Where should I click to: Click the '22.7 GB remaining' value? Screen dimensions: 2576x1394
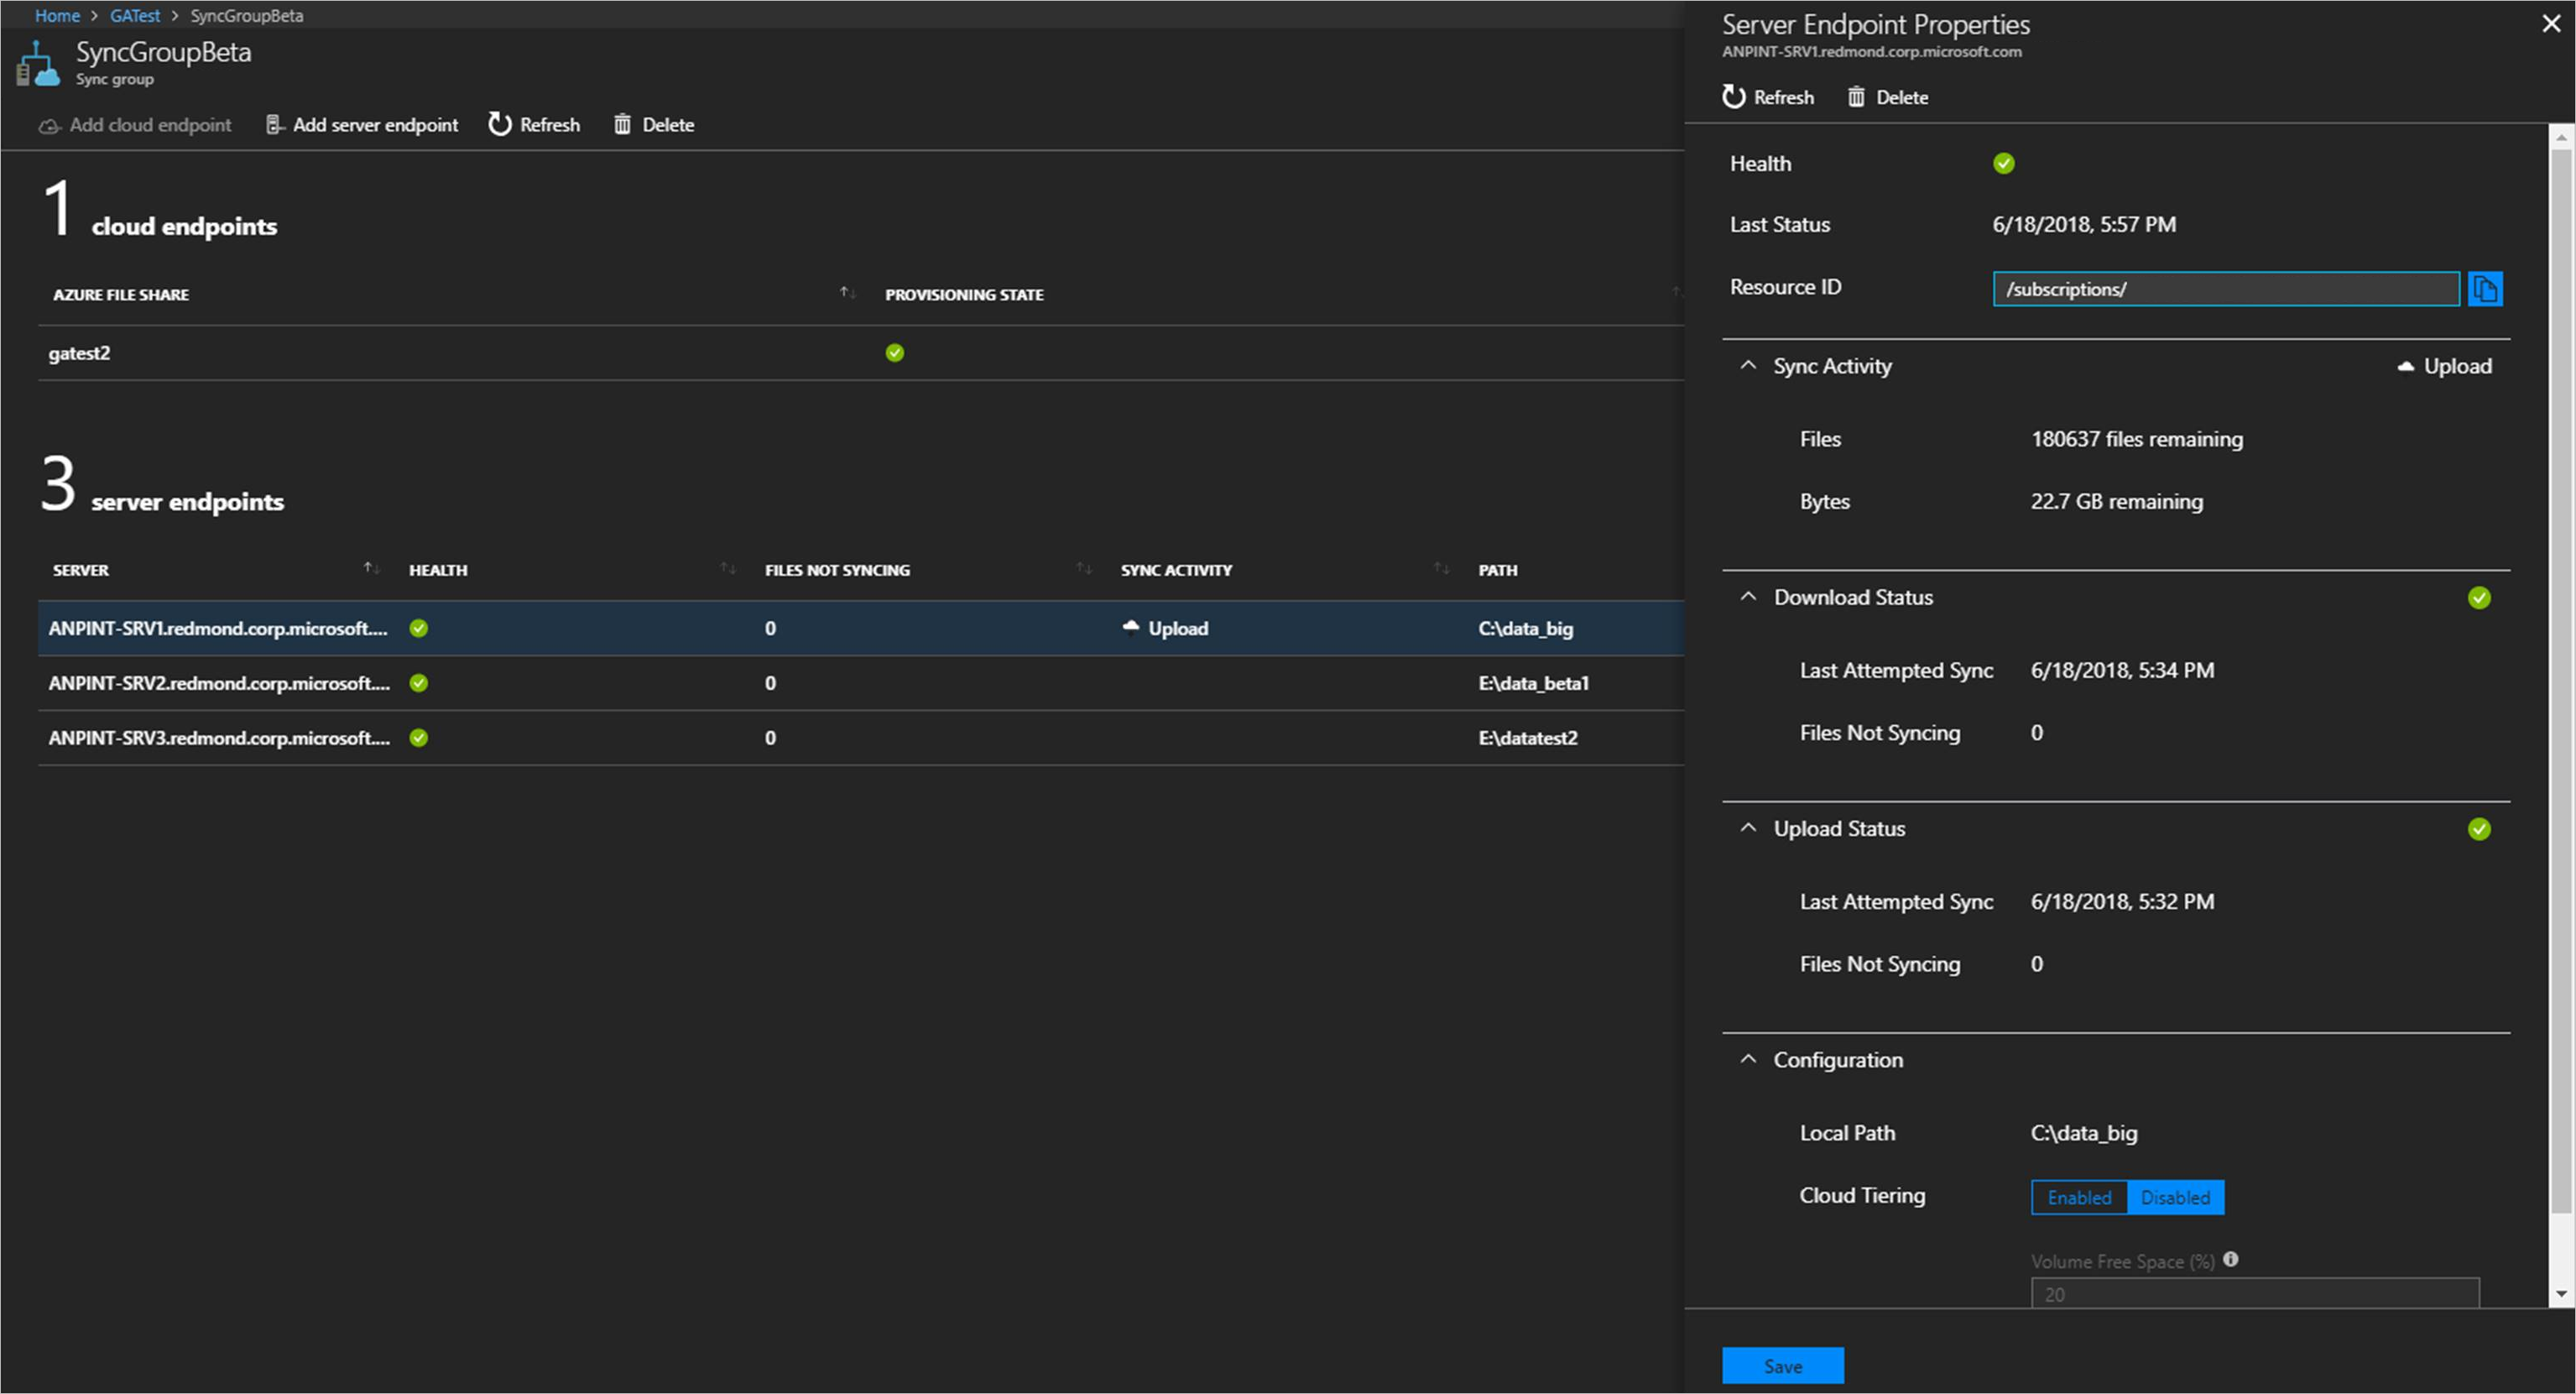pos(2116,502)
